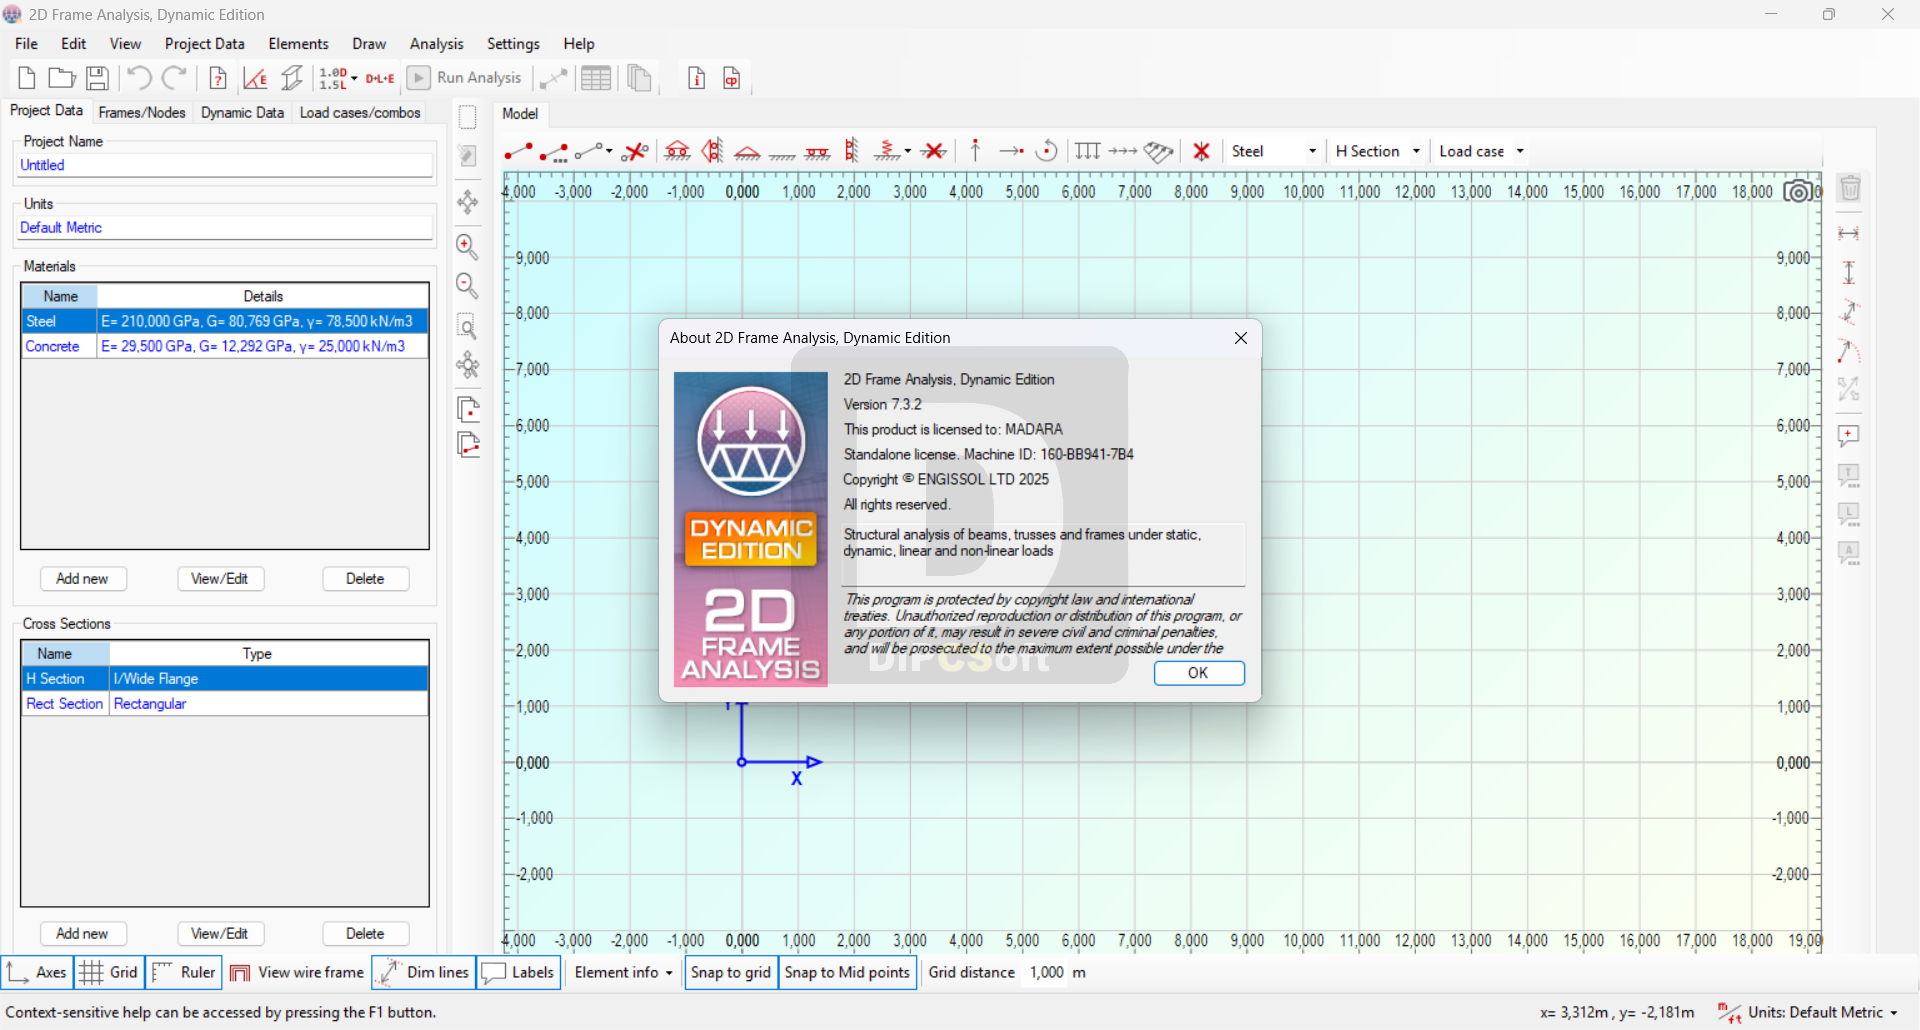
Task: Toggle Snap to grid
Action: 731,972
